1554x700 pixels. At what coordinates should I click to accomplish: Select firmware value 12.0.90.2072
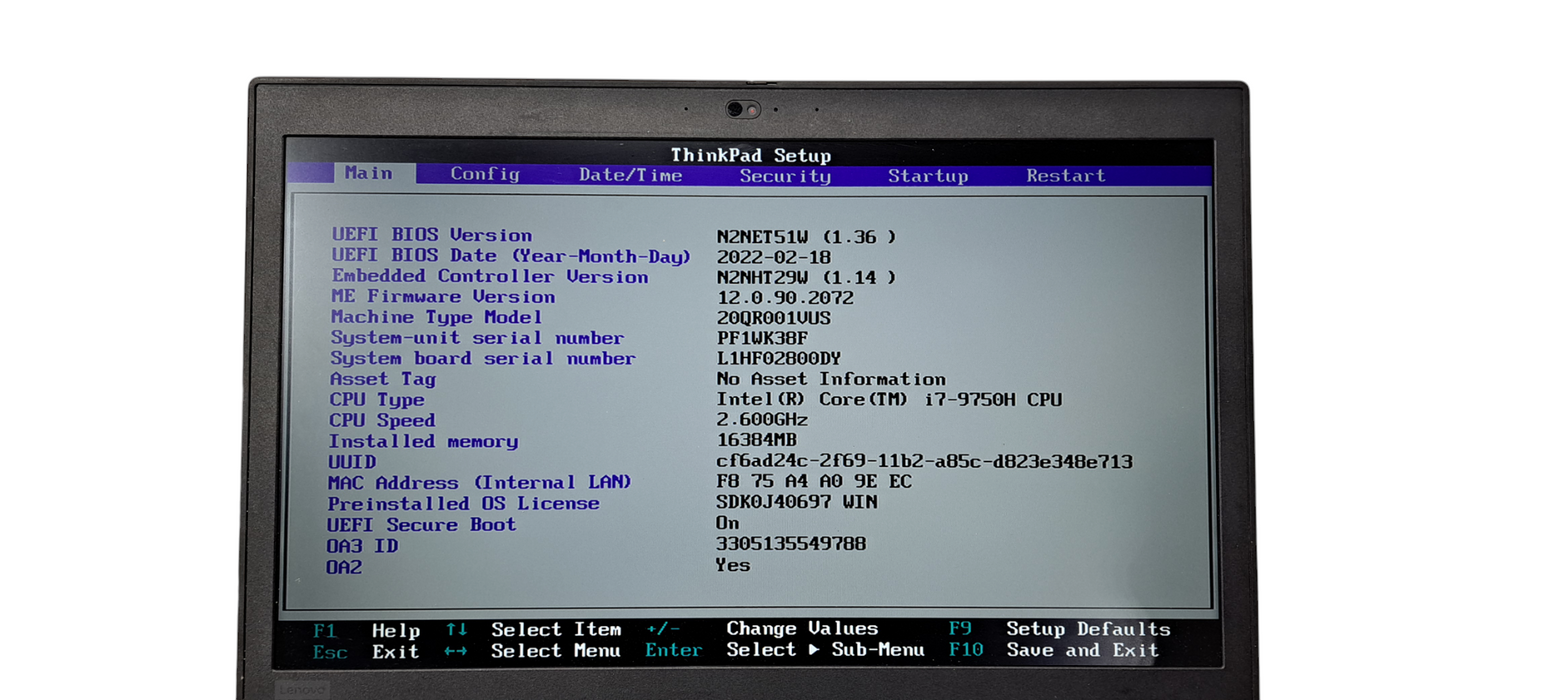coord(786,298)
